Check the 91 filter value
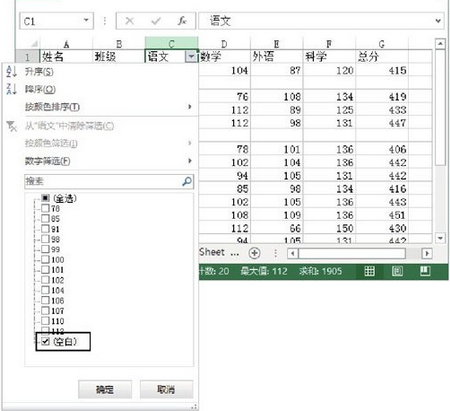This screenshot has width=450, height=411. (x=45, y=229)
